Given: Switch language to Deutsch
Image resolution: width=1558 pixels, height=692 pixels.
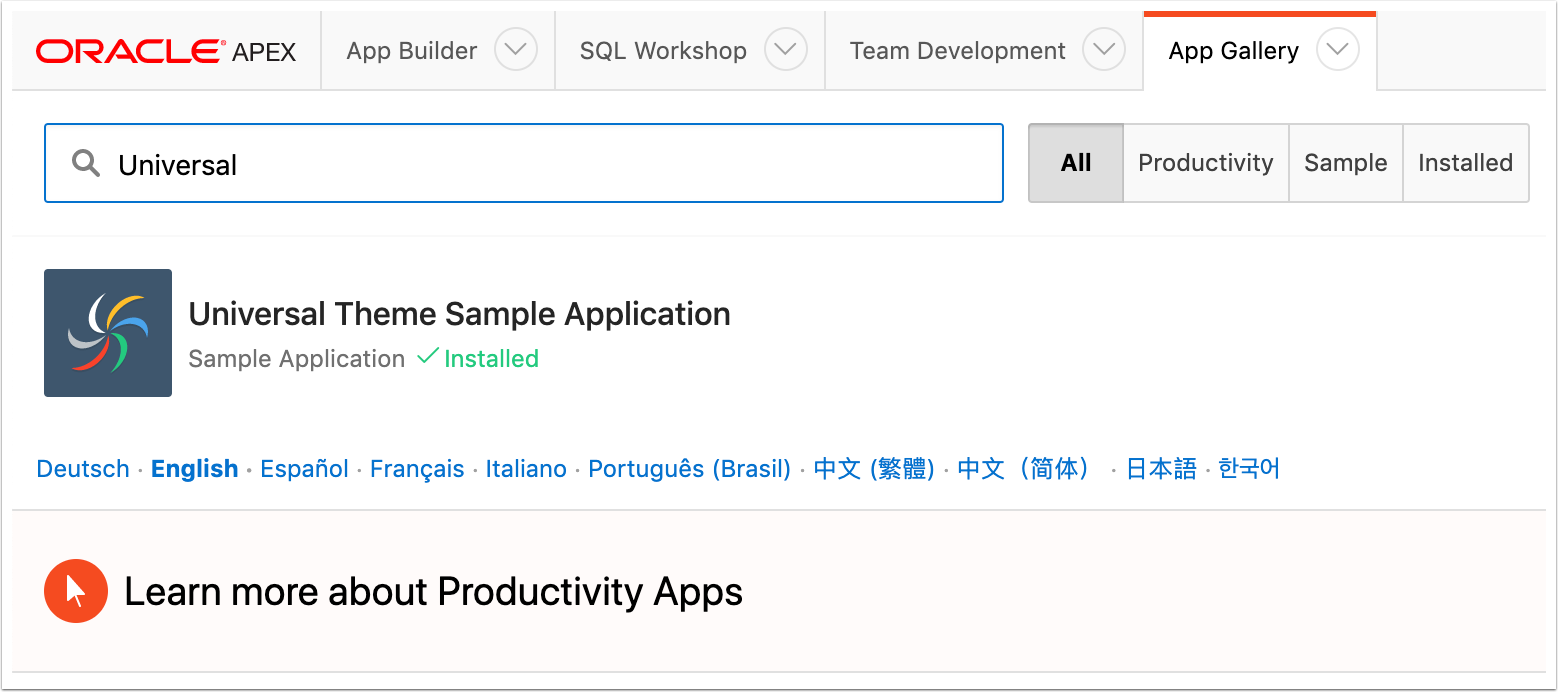Looking at the screenshot, I should coord(83,469).
